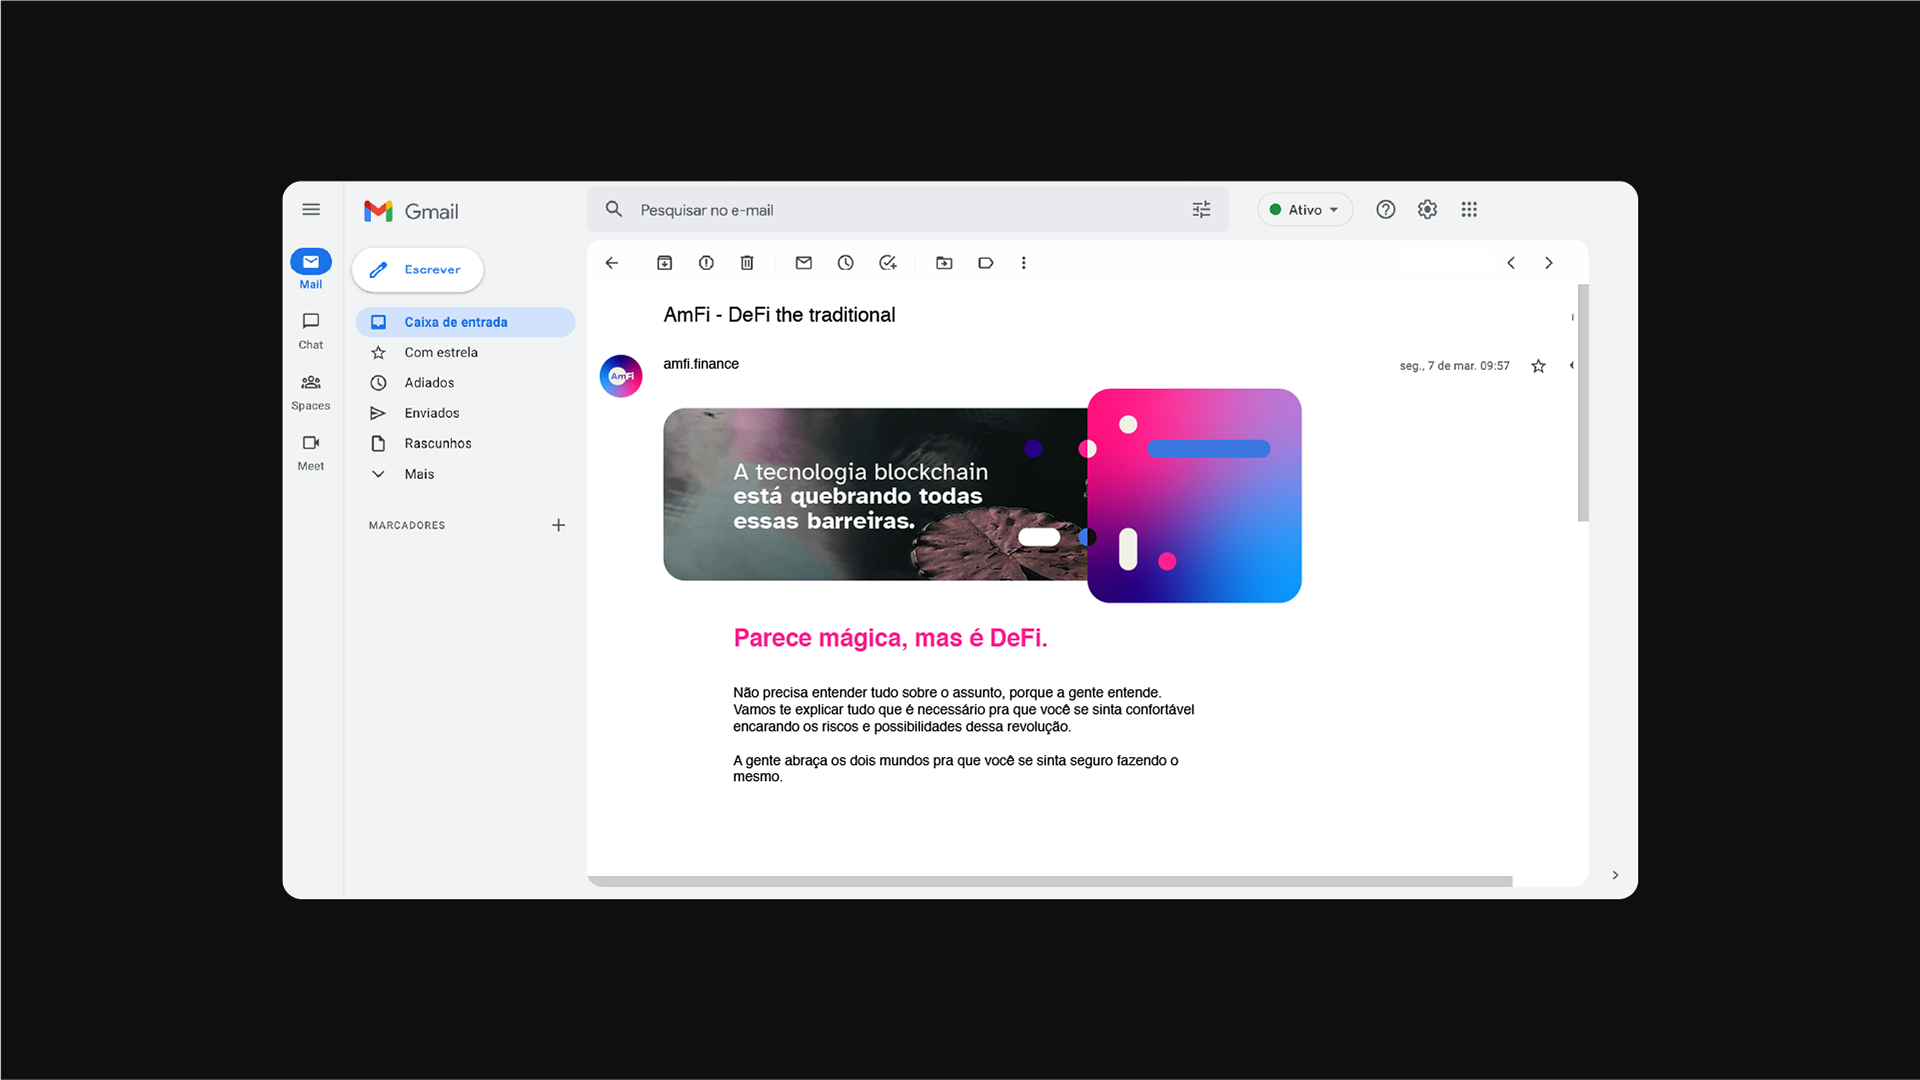The height and width of the screenshot is (1080, 1920).
Task: Add the email to Tasks
Action: (x=888, y=263)
